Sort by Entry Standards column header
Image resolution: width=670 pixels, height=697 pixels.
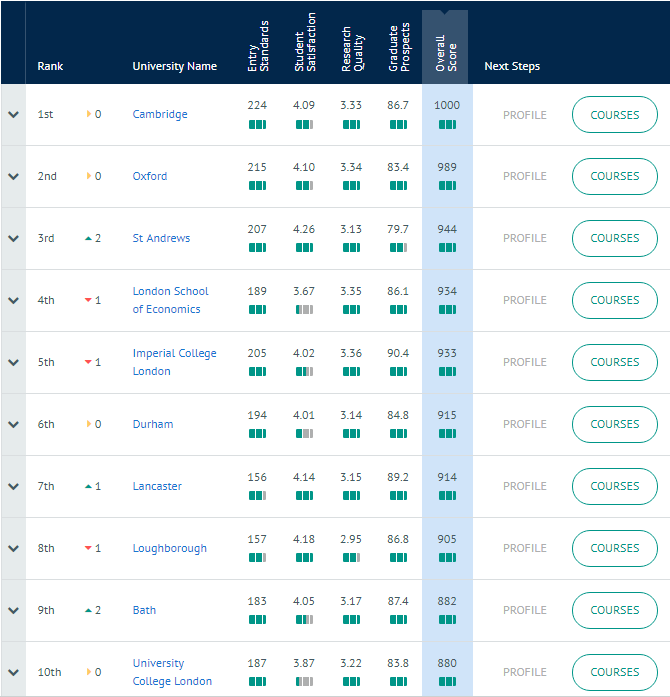click(258, 46)
